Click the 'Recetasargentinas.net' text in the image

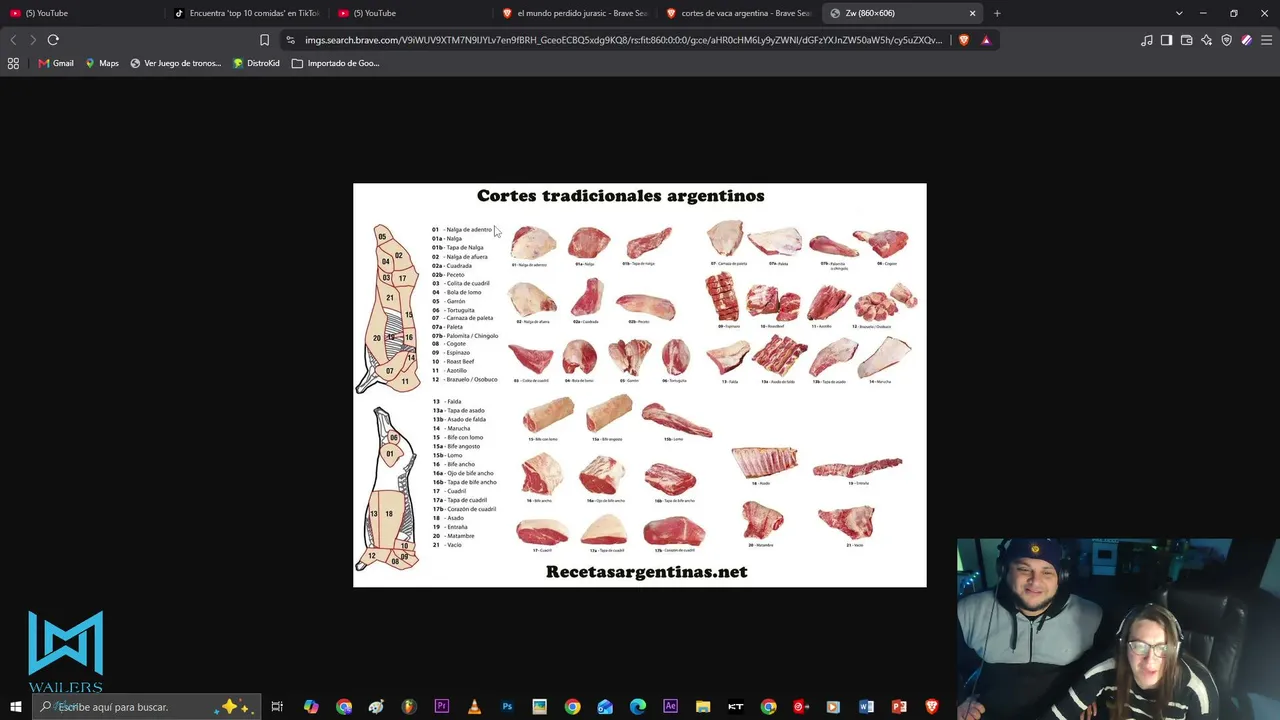point(646,572)
